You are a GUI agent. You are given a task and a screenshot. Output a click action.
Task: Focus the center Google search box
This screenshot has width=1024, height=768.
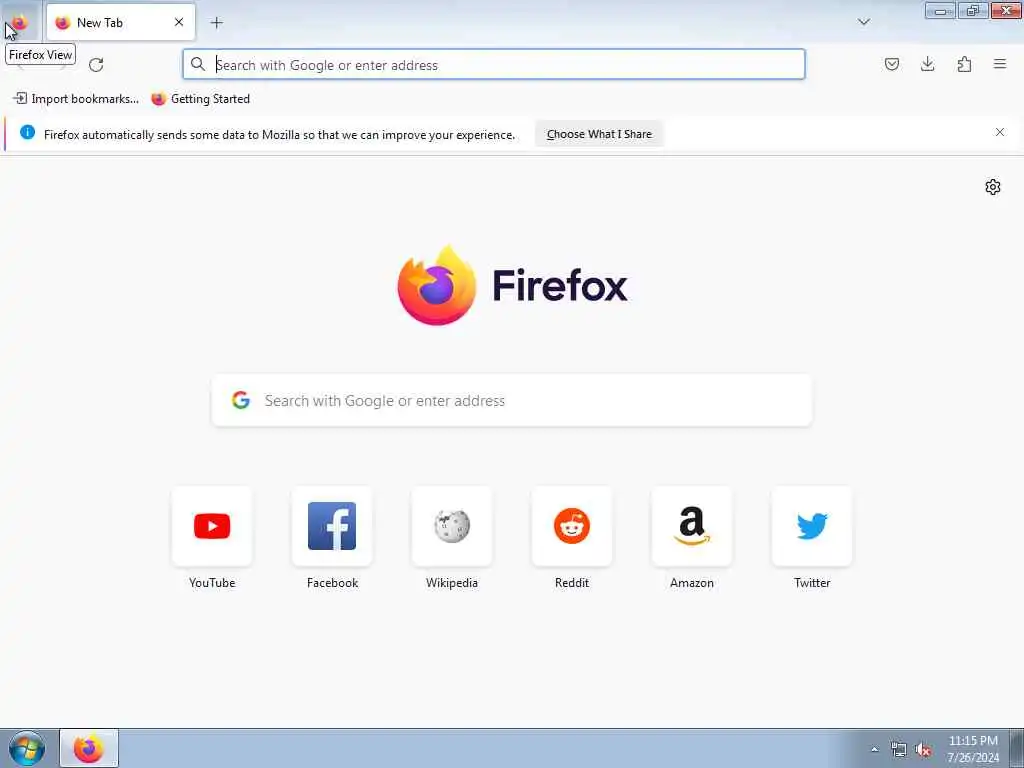click(x=512, y=400)
